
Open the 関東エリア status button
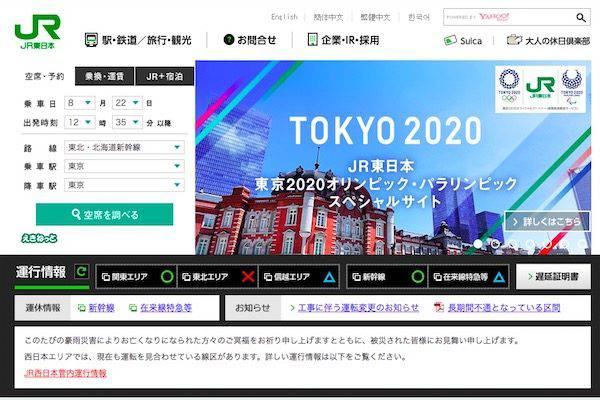pyautogui.click(x=136, y=276)
